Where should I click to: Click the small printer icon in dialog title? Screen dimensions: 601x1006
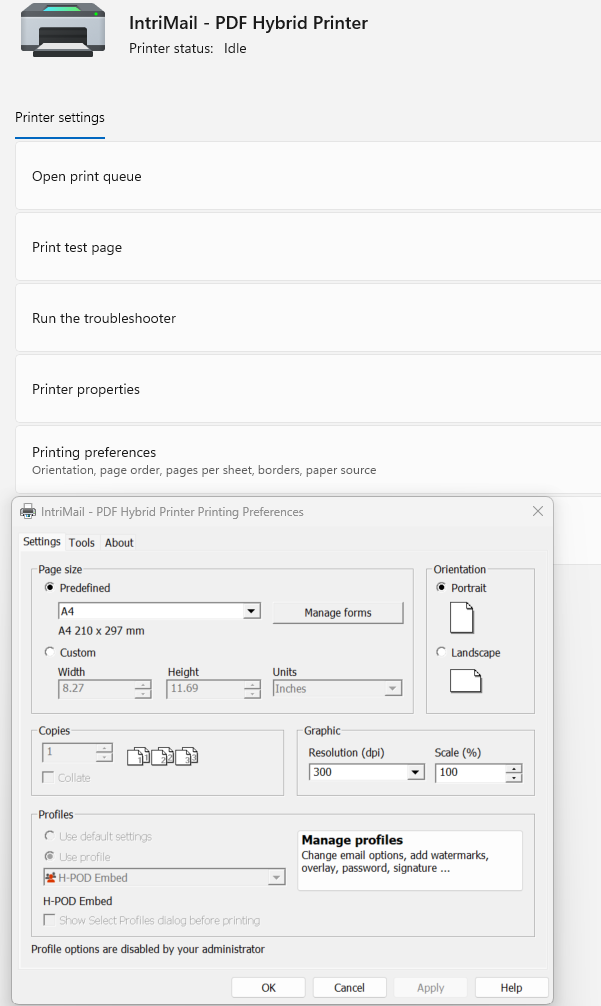[x=28, y=511]
